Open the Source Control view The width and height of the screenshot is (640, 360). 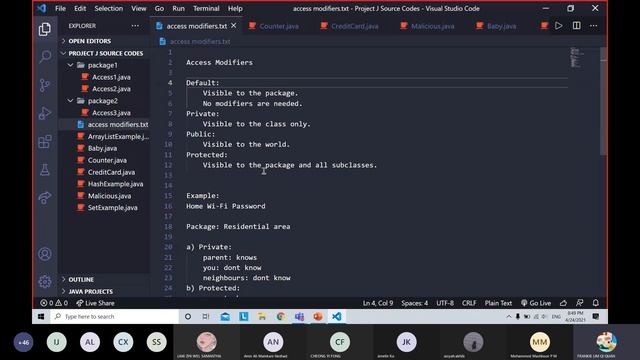coord(45,85)
